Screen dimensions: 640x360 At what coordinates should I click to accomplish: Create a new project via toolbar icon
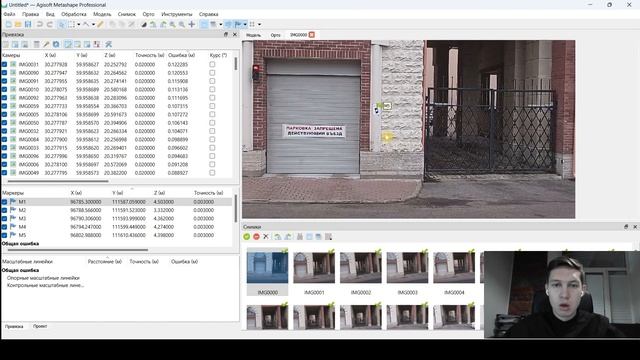click(8, 24)
